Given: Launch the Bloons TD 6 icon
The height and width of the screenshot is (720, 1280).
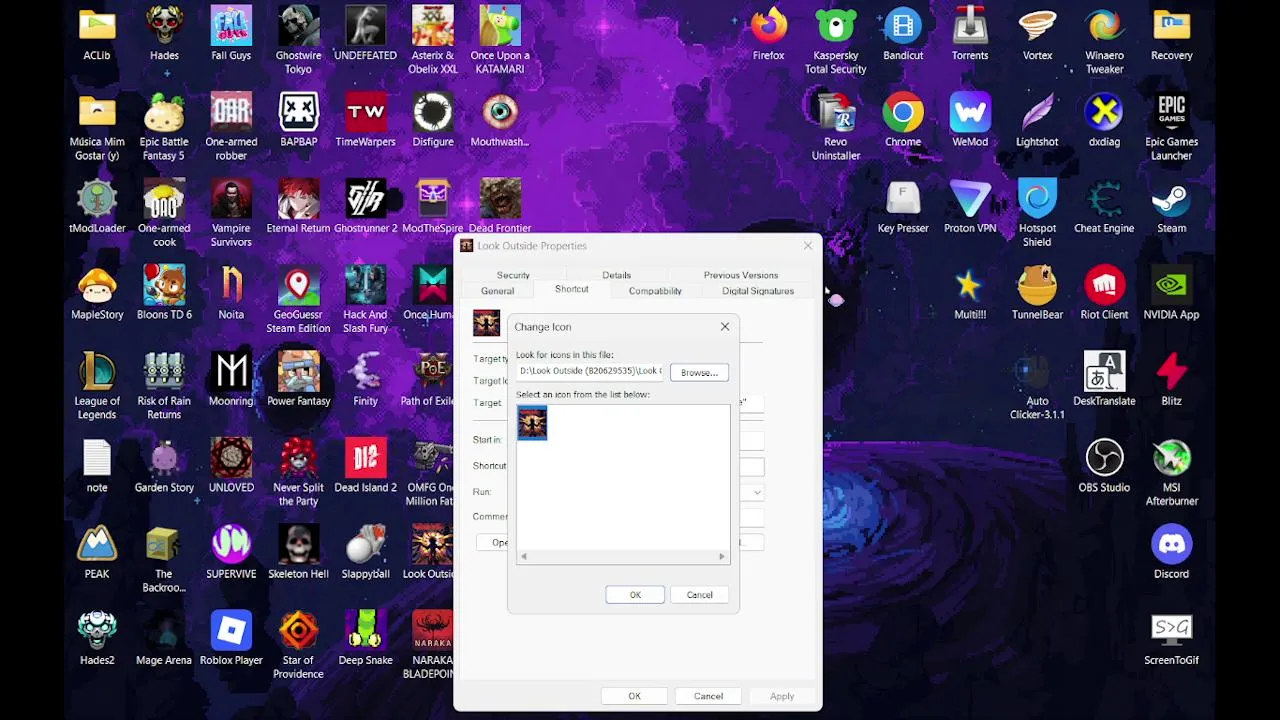Looking at the screenshot, I should tap(164, 293).
